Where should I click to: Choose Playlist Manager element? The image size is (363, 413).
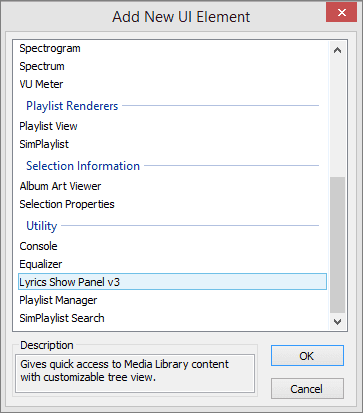pyautogui.click(x=58, y=300)
